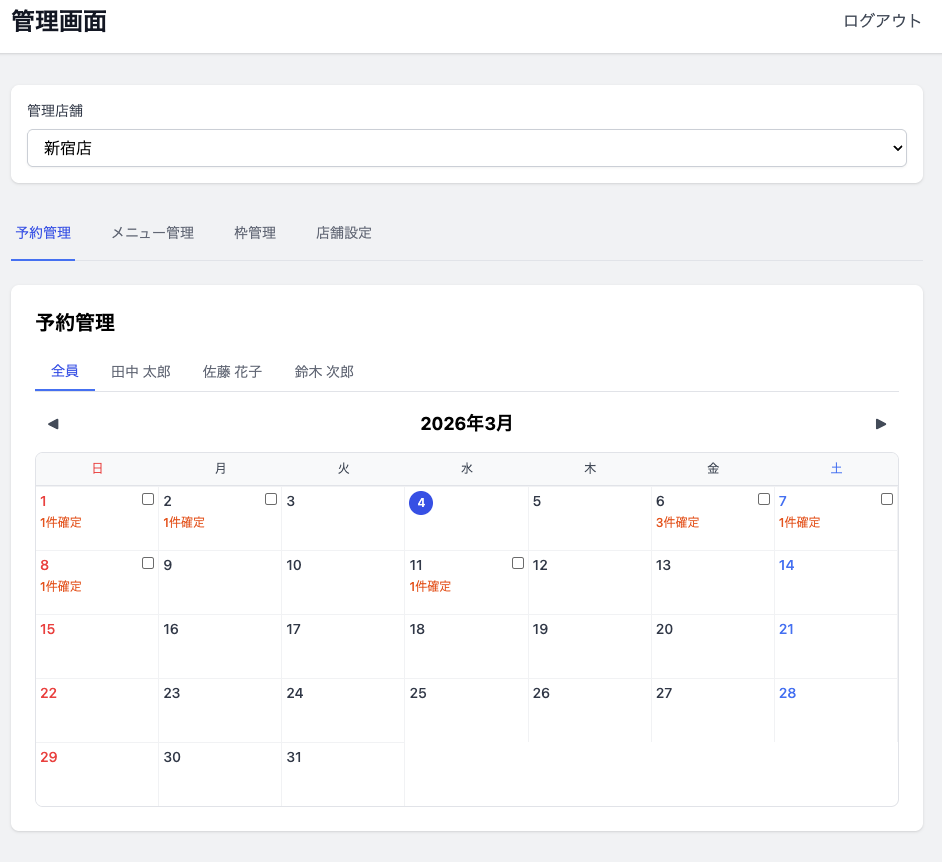Filter by staff 田中 太郎
Screen dimensions: 942x862
[x=141, y=372]
